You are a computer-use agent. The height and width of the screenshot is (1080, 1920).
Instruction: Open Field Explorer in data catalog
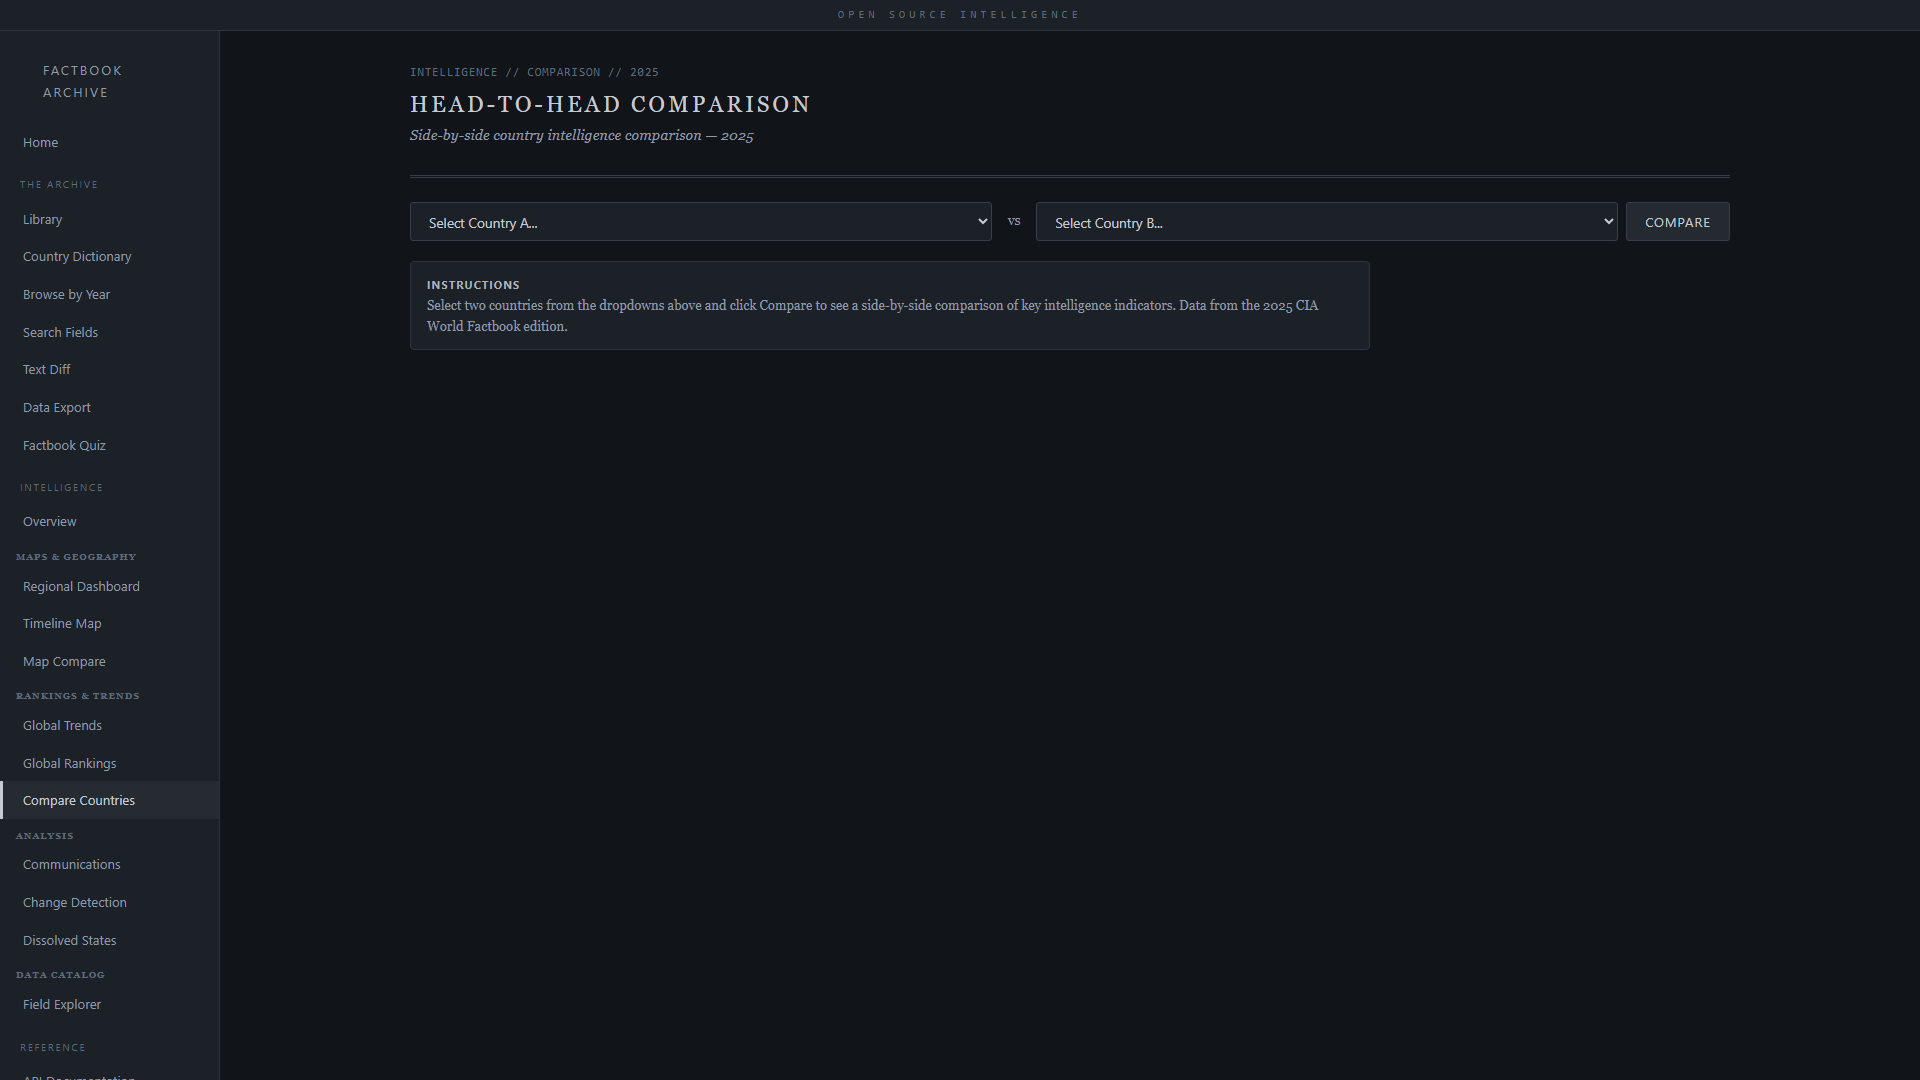point(62,1005)
